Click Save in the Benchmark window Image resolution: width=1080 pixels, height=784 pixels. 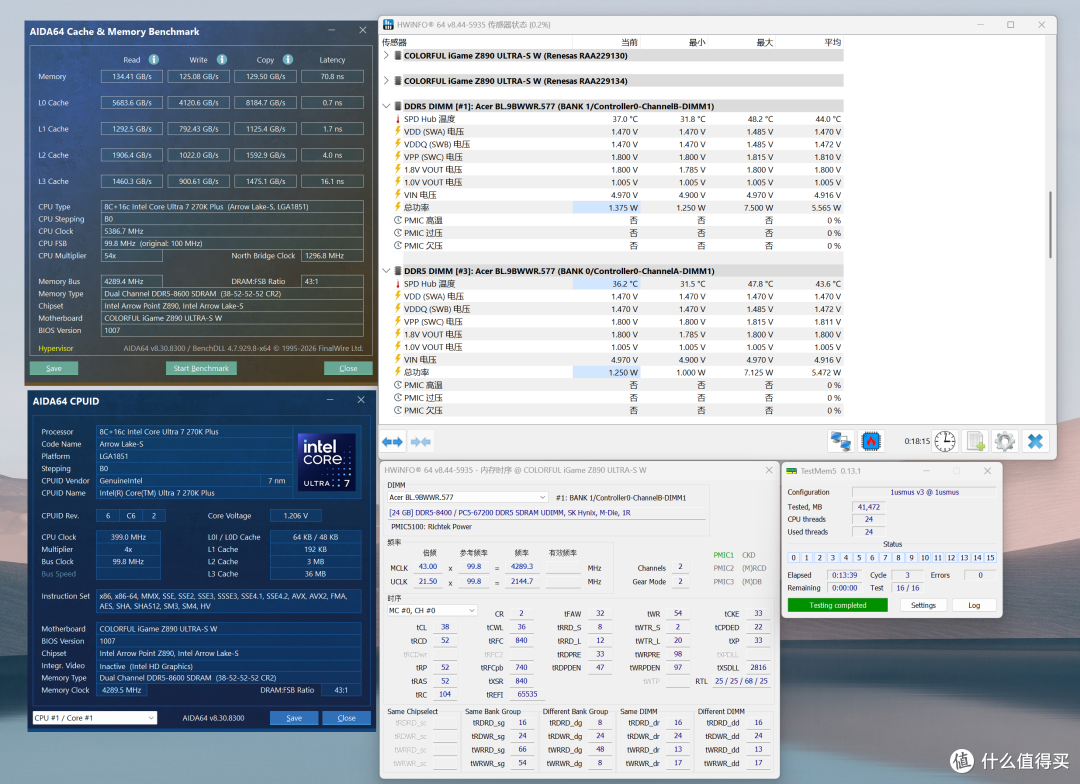click(x=54, y=369)
